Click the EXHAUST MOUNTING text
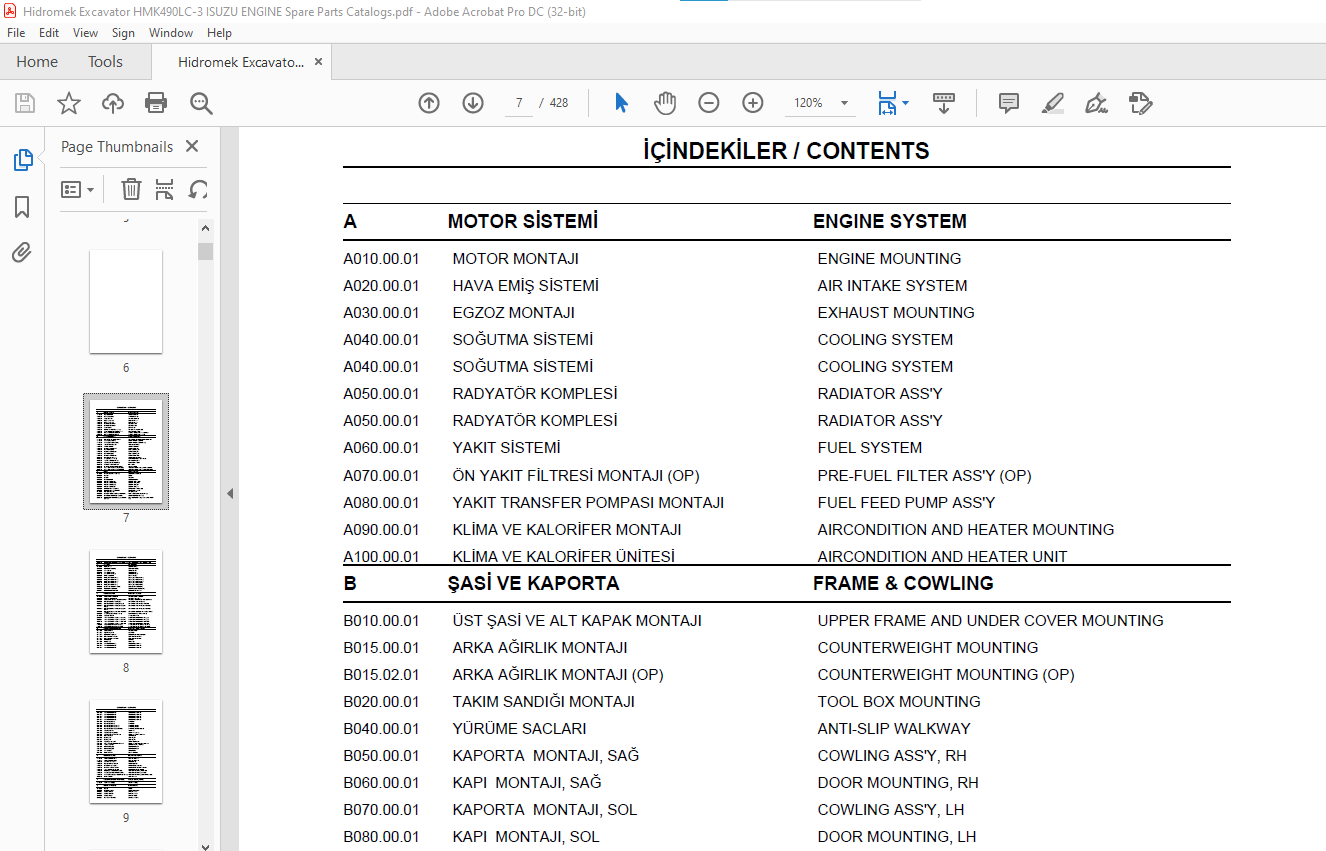1326x851 pixels. coord(896,312)
